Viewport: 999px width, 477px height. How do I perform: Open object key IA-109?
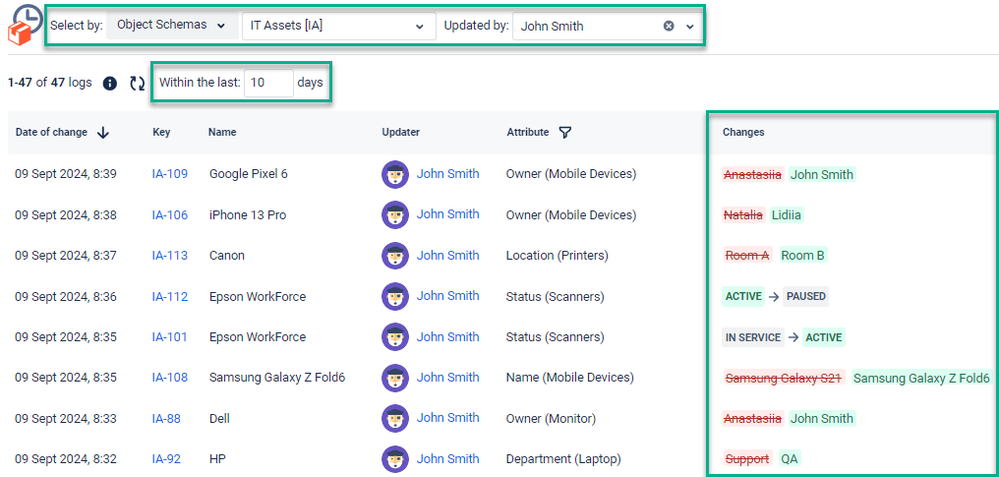[x=169, y=174]
